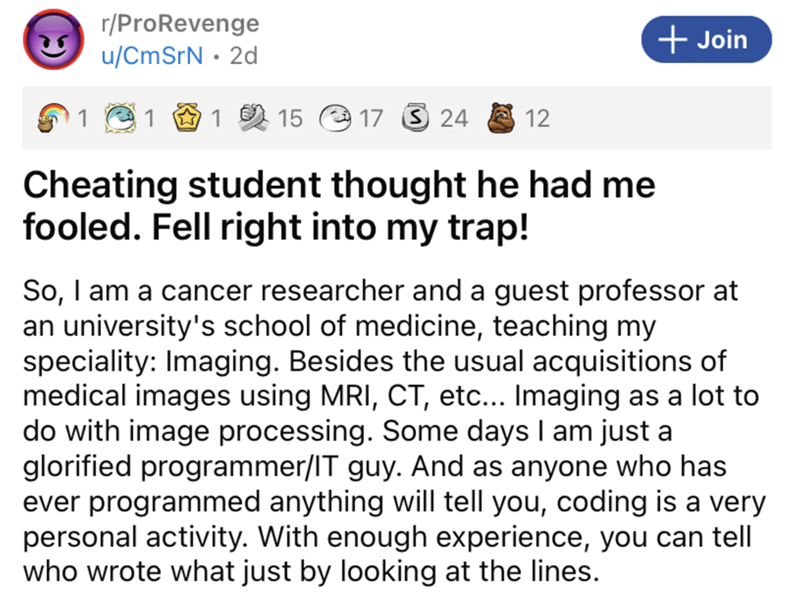Click the count 12 beside bear award

coord(537,120)
